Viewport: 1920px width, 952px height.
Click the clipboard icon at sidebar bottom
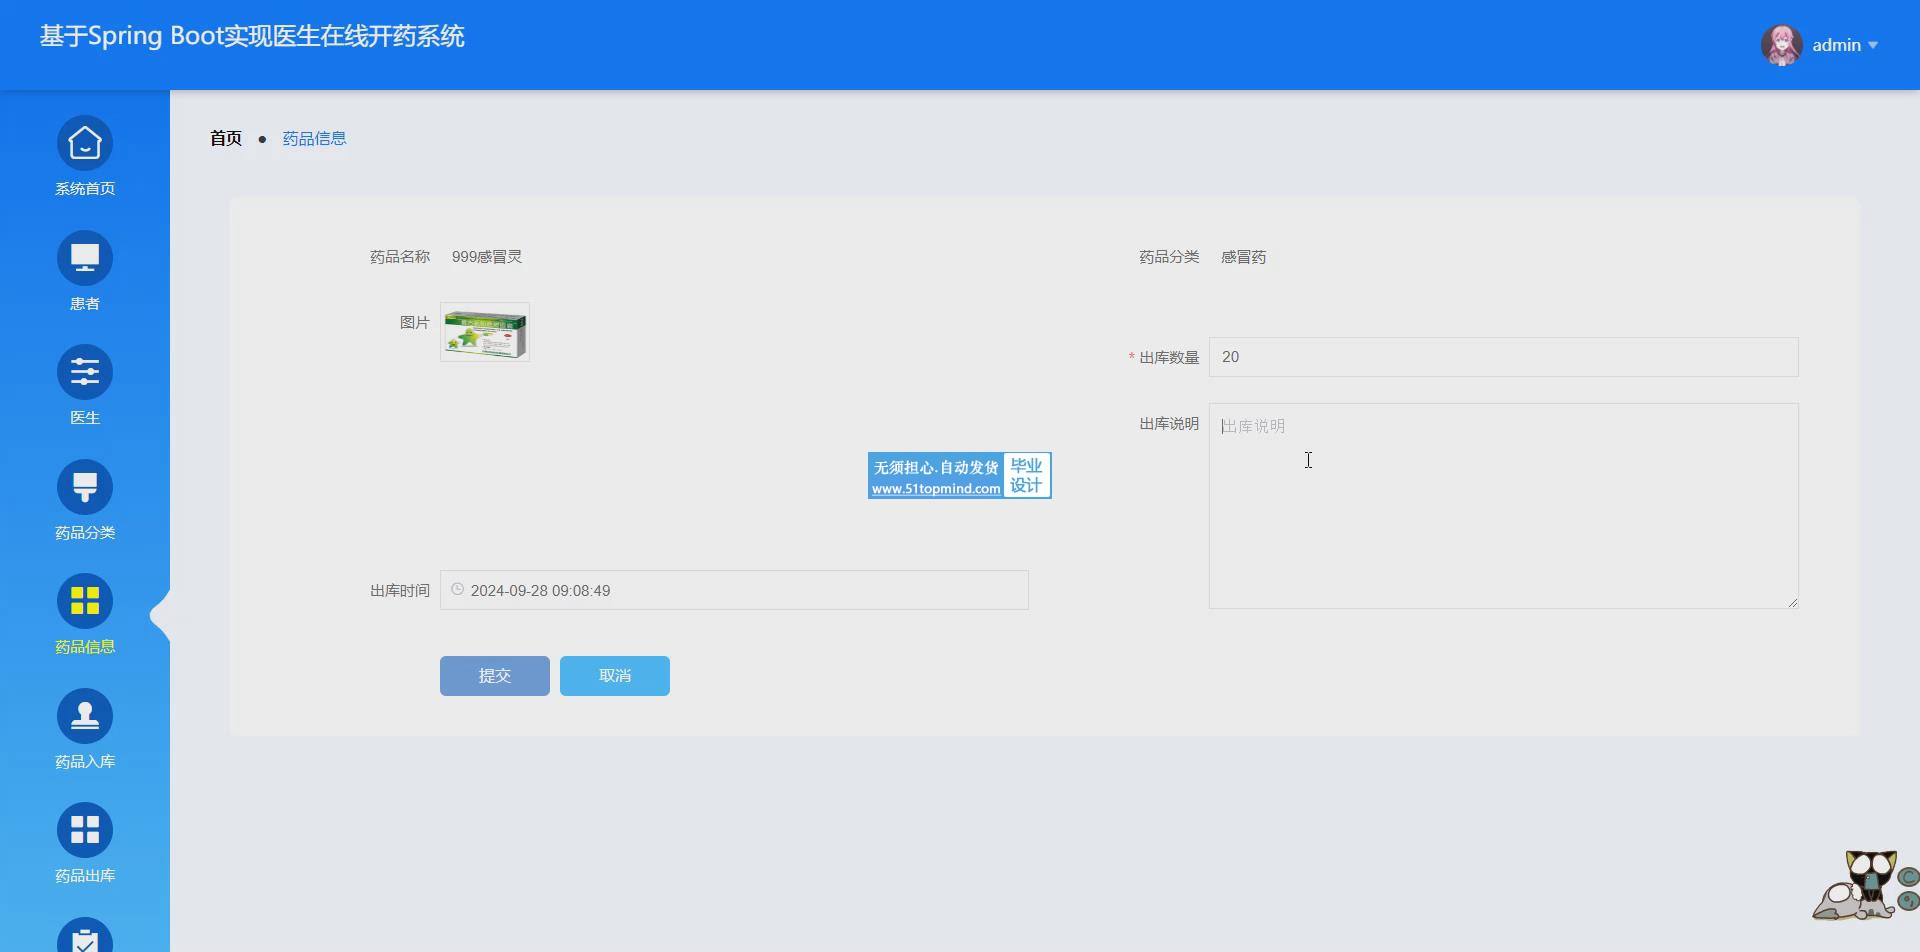pos(85,938)
